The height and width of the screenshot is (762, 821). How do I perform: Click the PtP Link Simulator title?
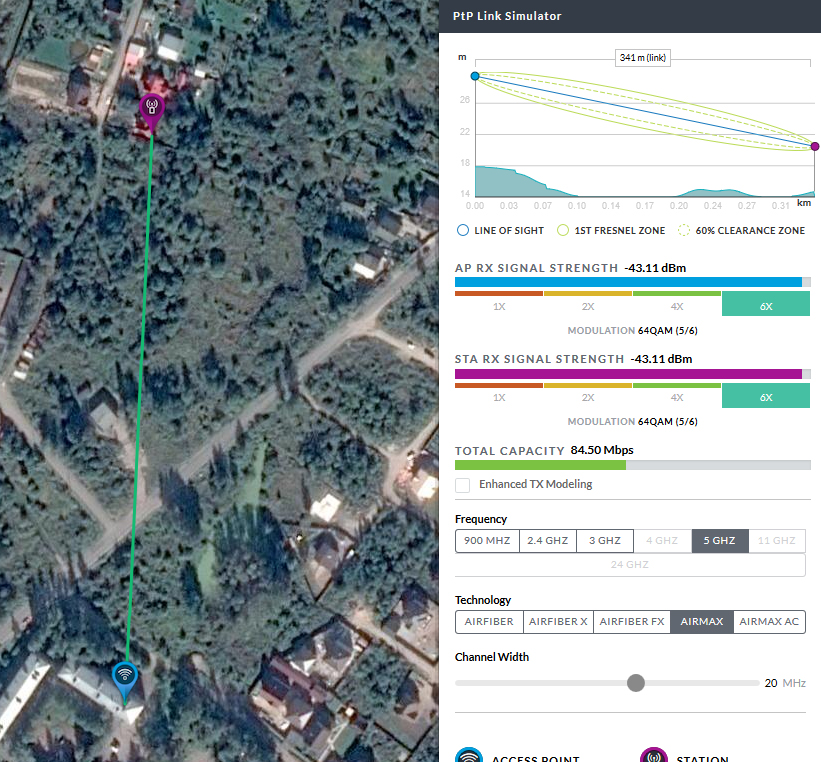[507, 16]
